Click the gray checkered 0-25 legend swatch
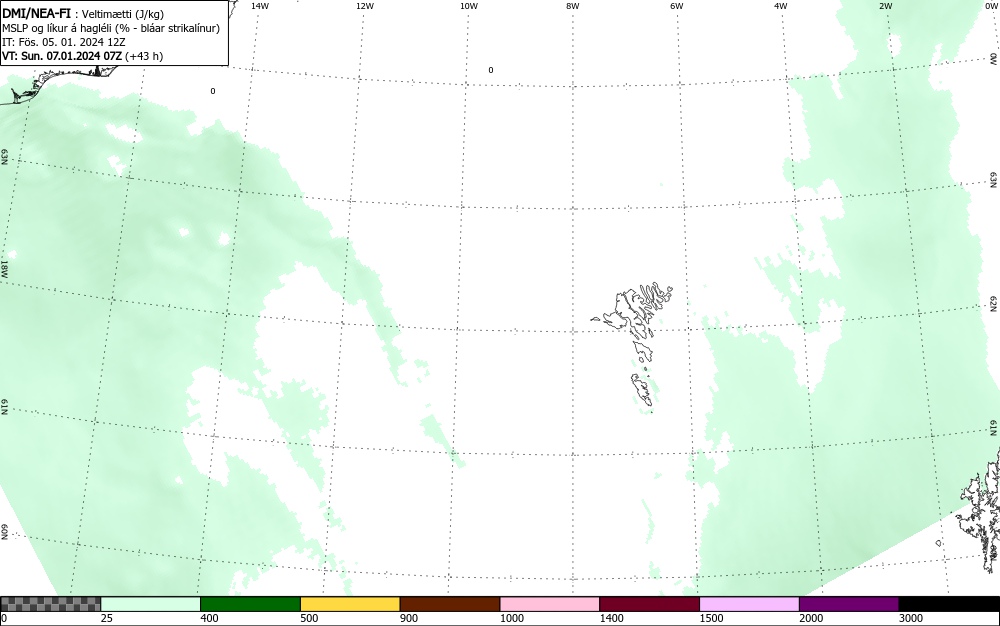This screenshot has height=626, width=1000. tap(50, 604)
